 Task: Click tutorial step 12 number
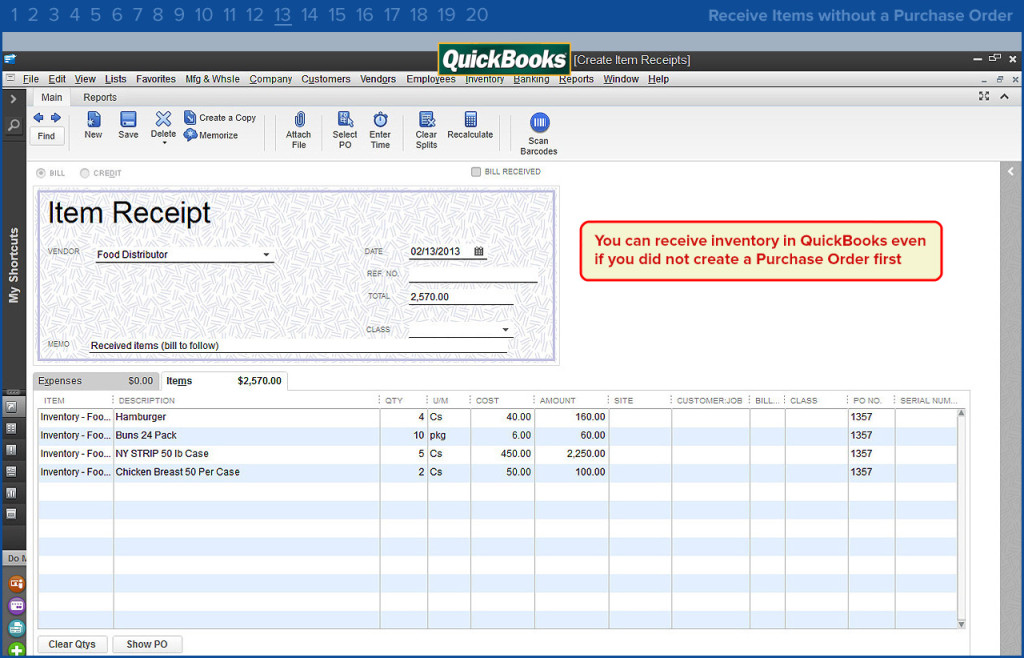(255, 15)
